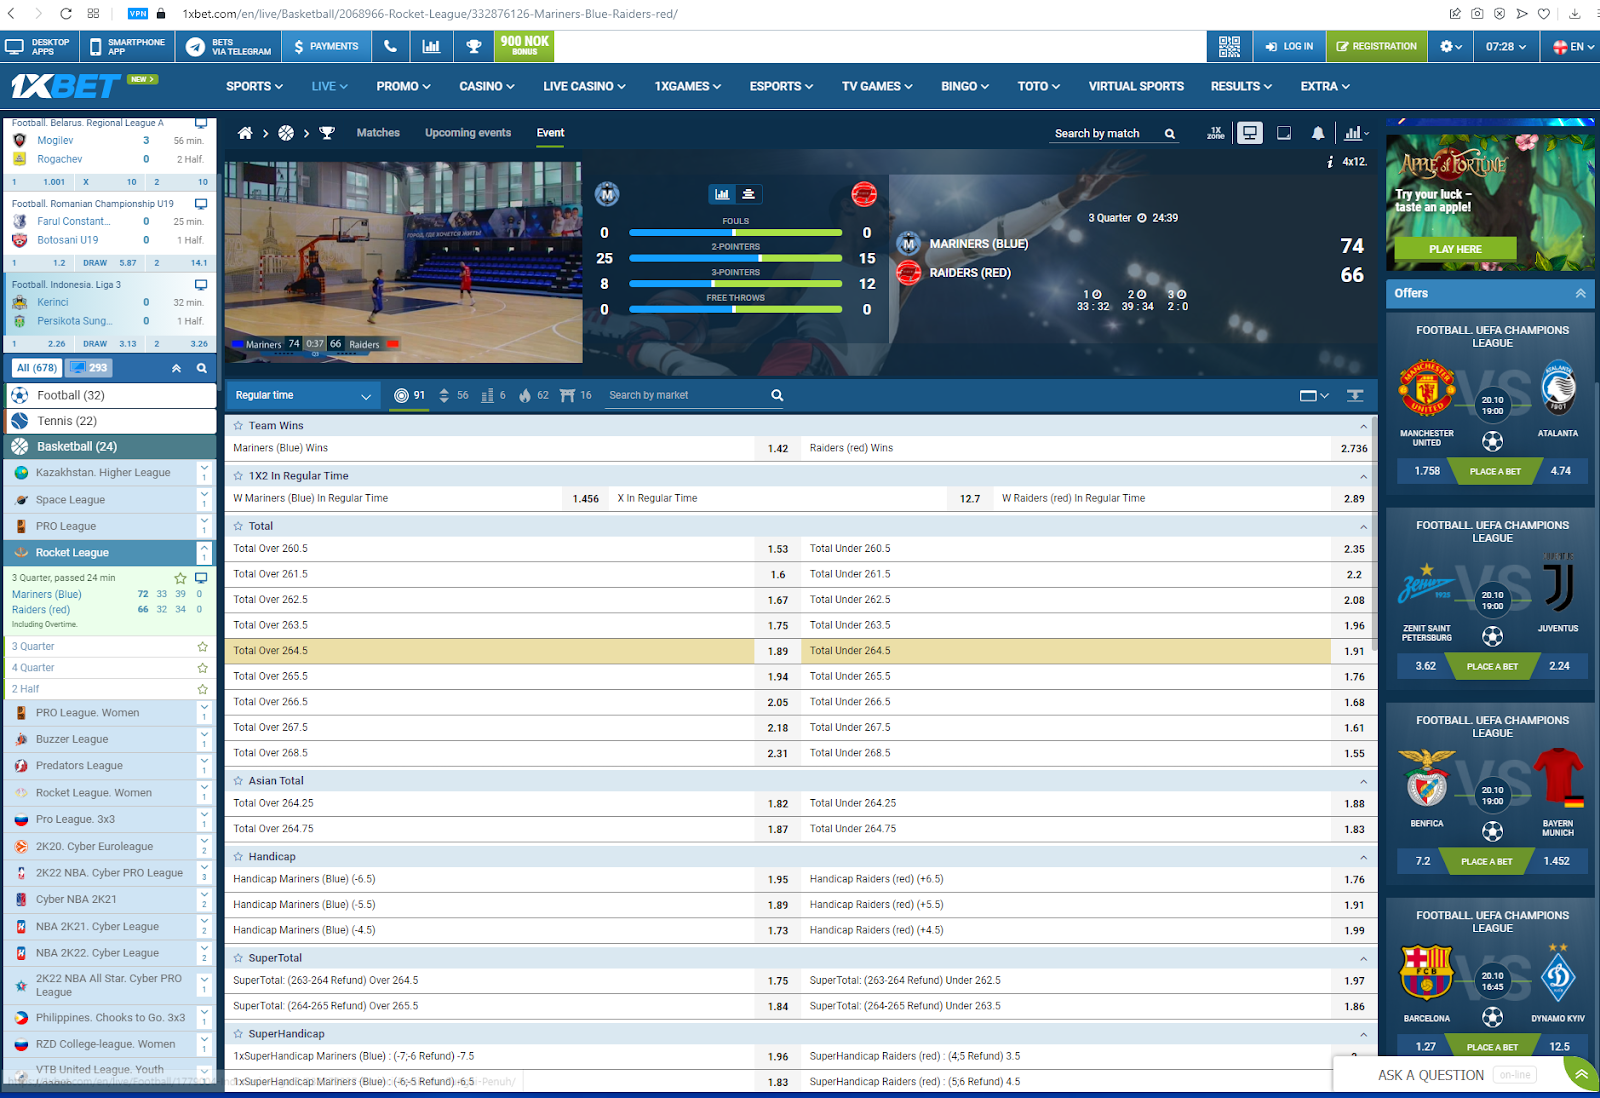The height and width of the screenshot is (1098, 1600).
Task: Open the info icon next to 4x12
Action: coord(1329,162)
